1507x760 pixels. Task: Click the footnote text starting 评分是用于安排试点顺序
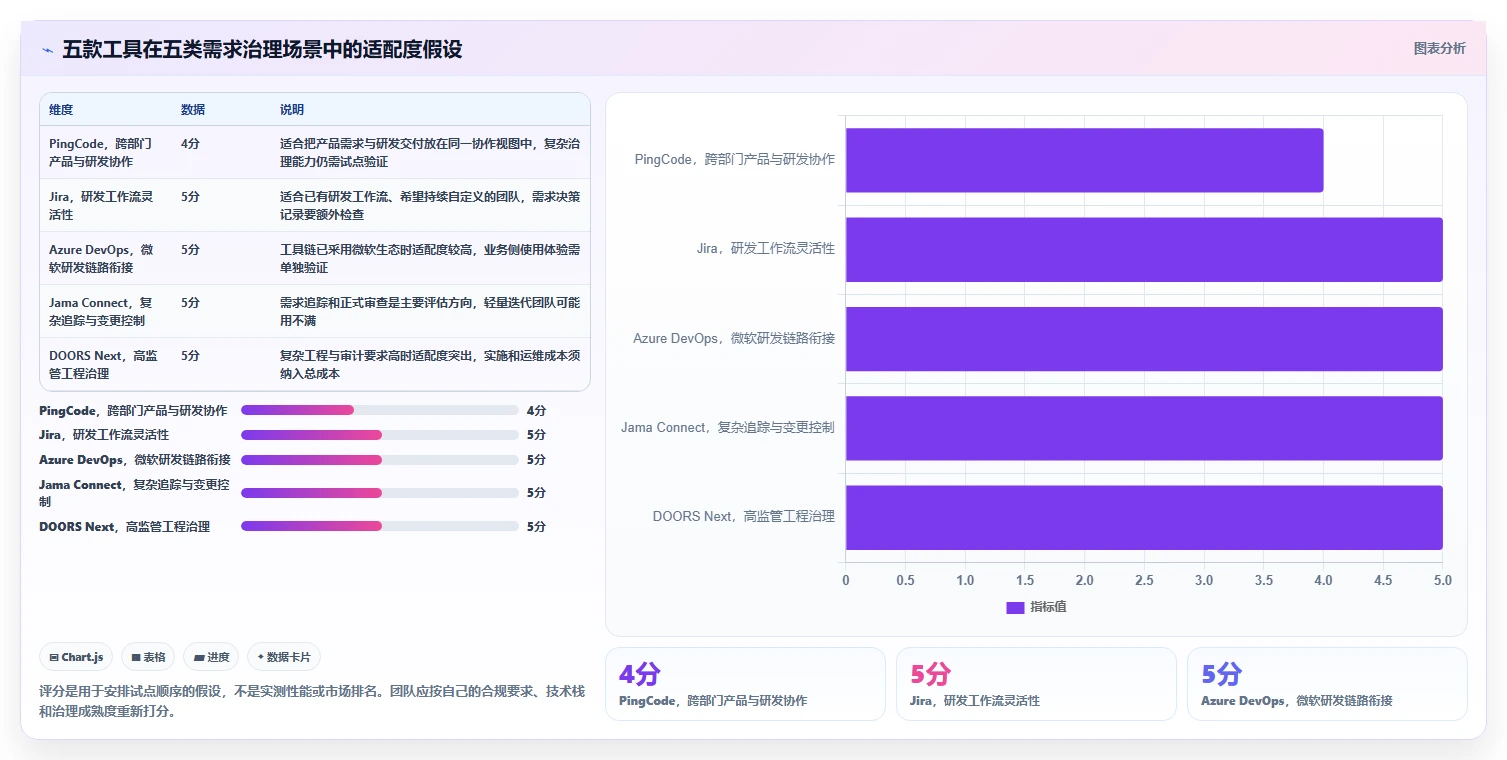tap(312, 701)
